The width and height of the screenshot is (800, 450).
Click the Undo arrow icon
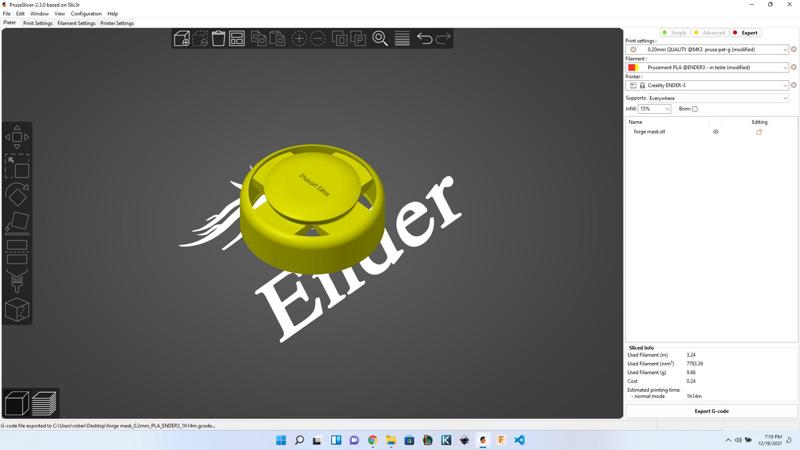point(424,38)
